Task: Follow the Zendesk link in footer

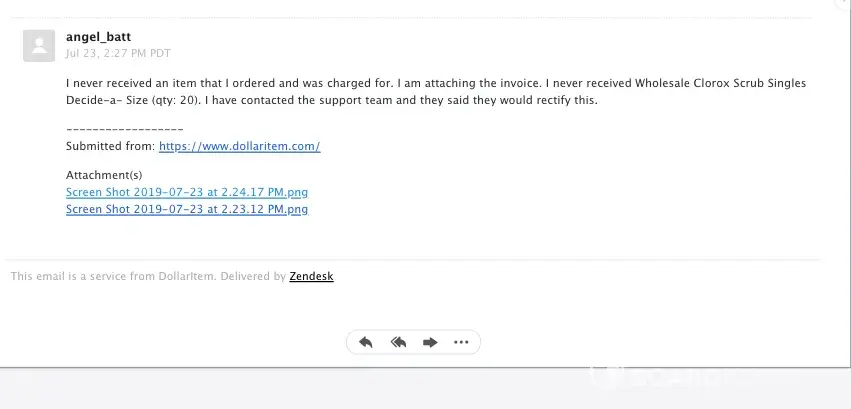Action: pyautogui.click(x=311, y=276)
